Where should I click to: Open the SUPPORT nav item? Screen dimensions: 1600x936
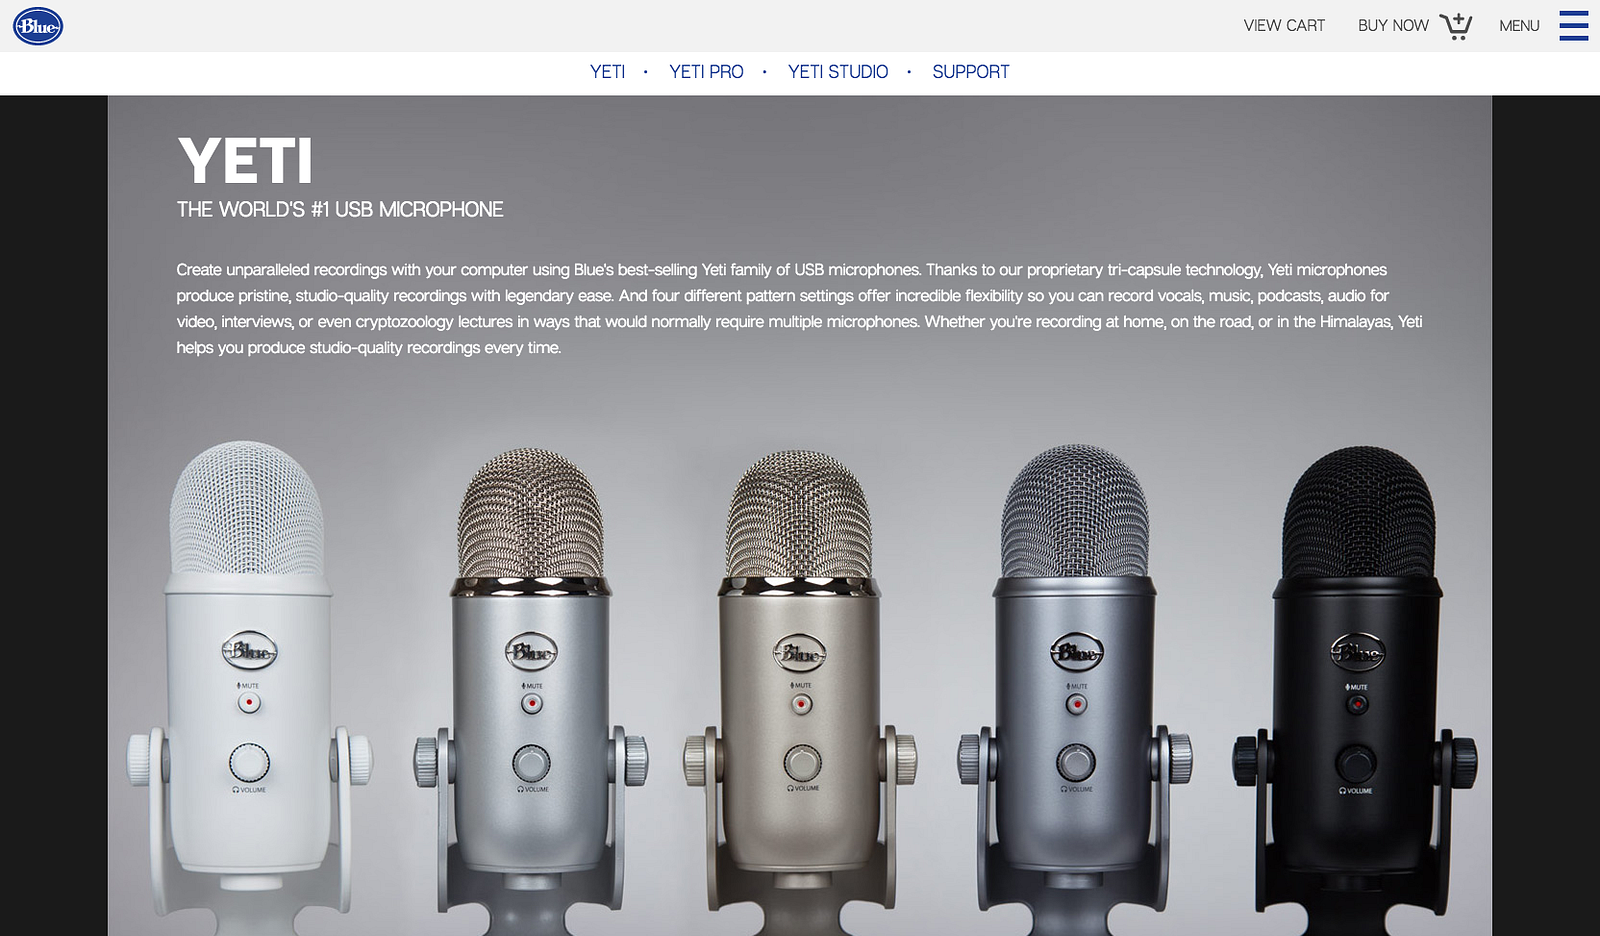[x=971, y=72]
